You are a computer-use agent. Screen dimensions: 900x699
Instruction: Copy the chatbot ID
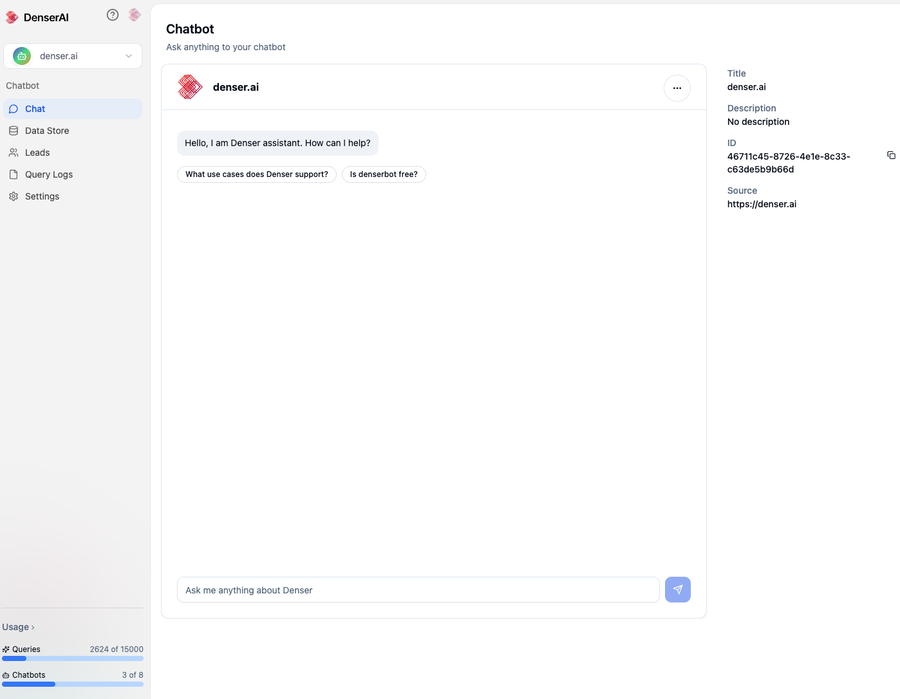891,156
